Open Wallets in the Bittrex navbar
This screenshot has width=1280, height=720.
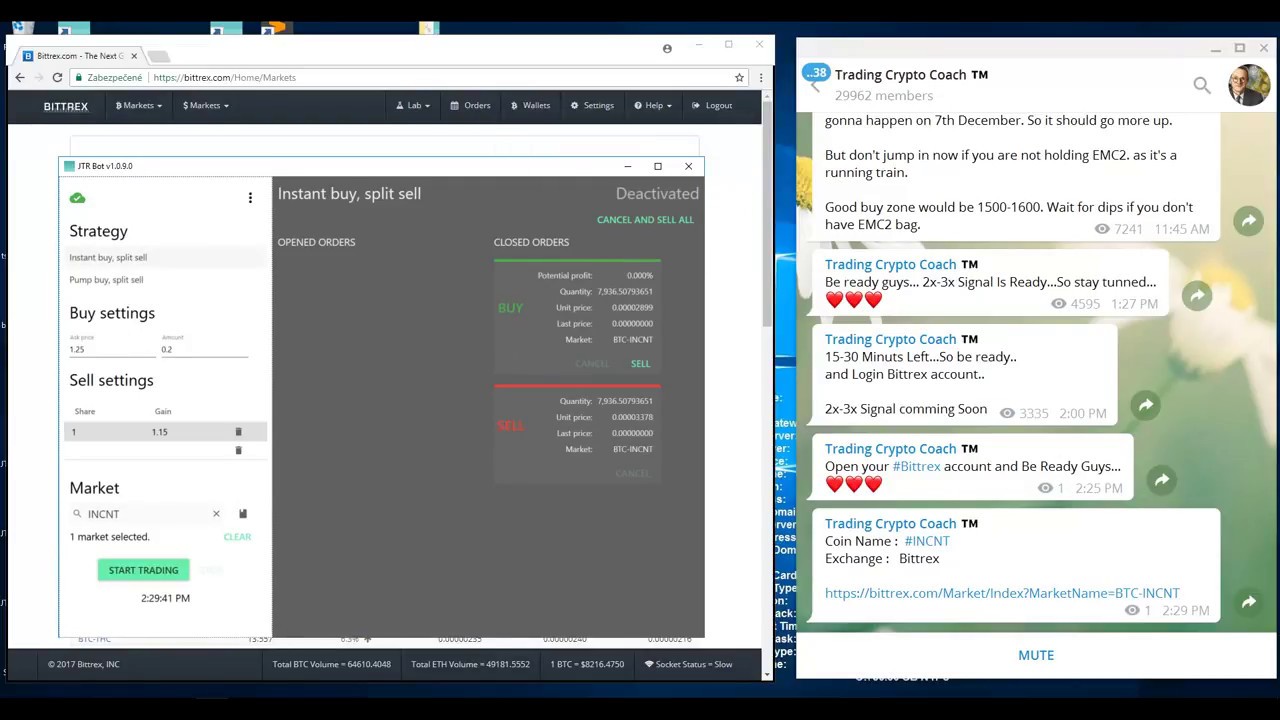coord(530,106)
